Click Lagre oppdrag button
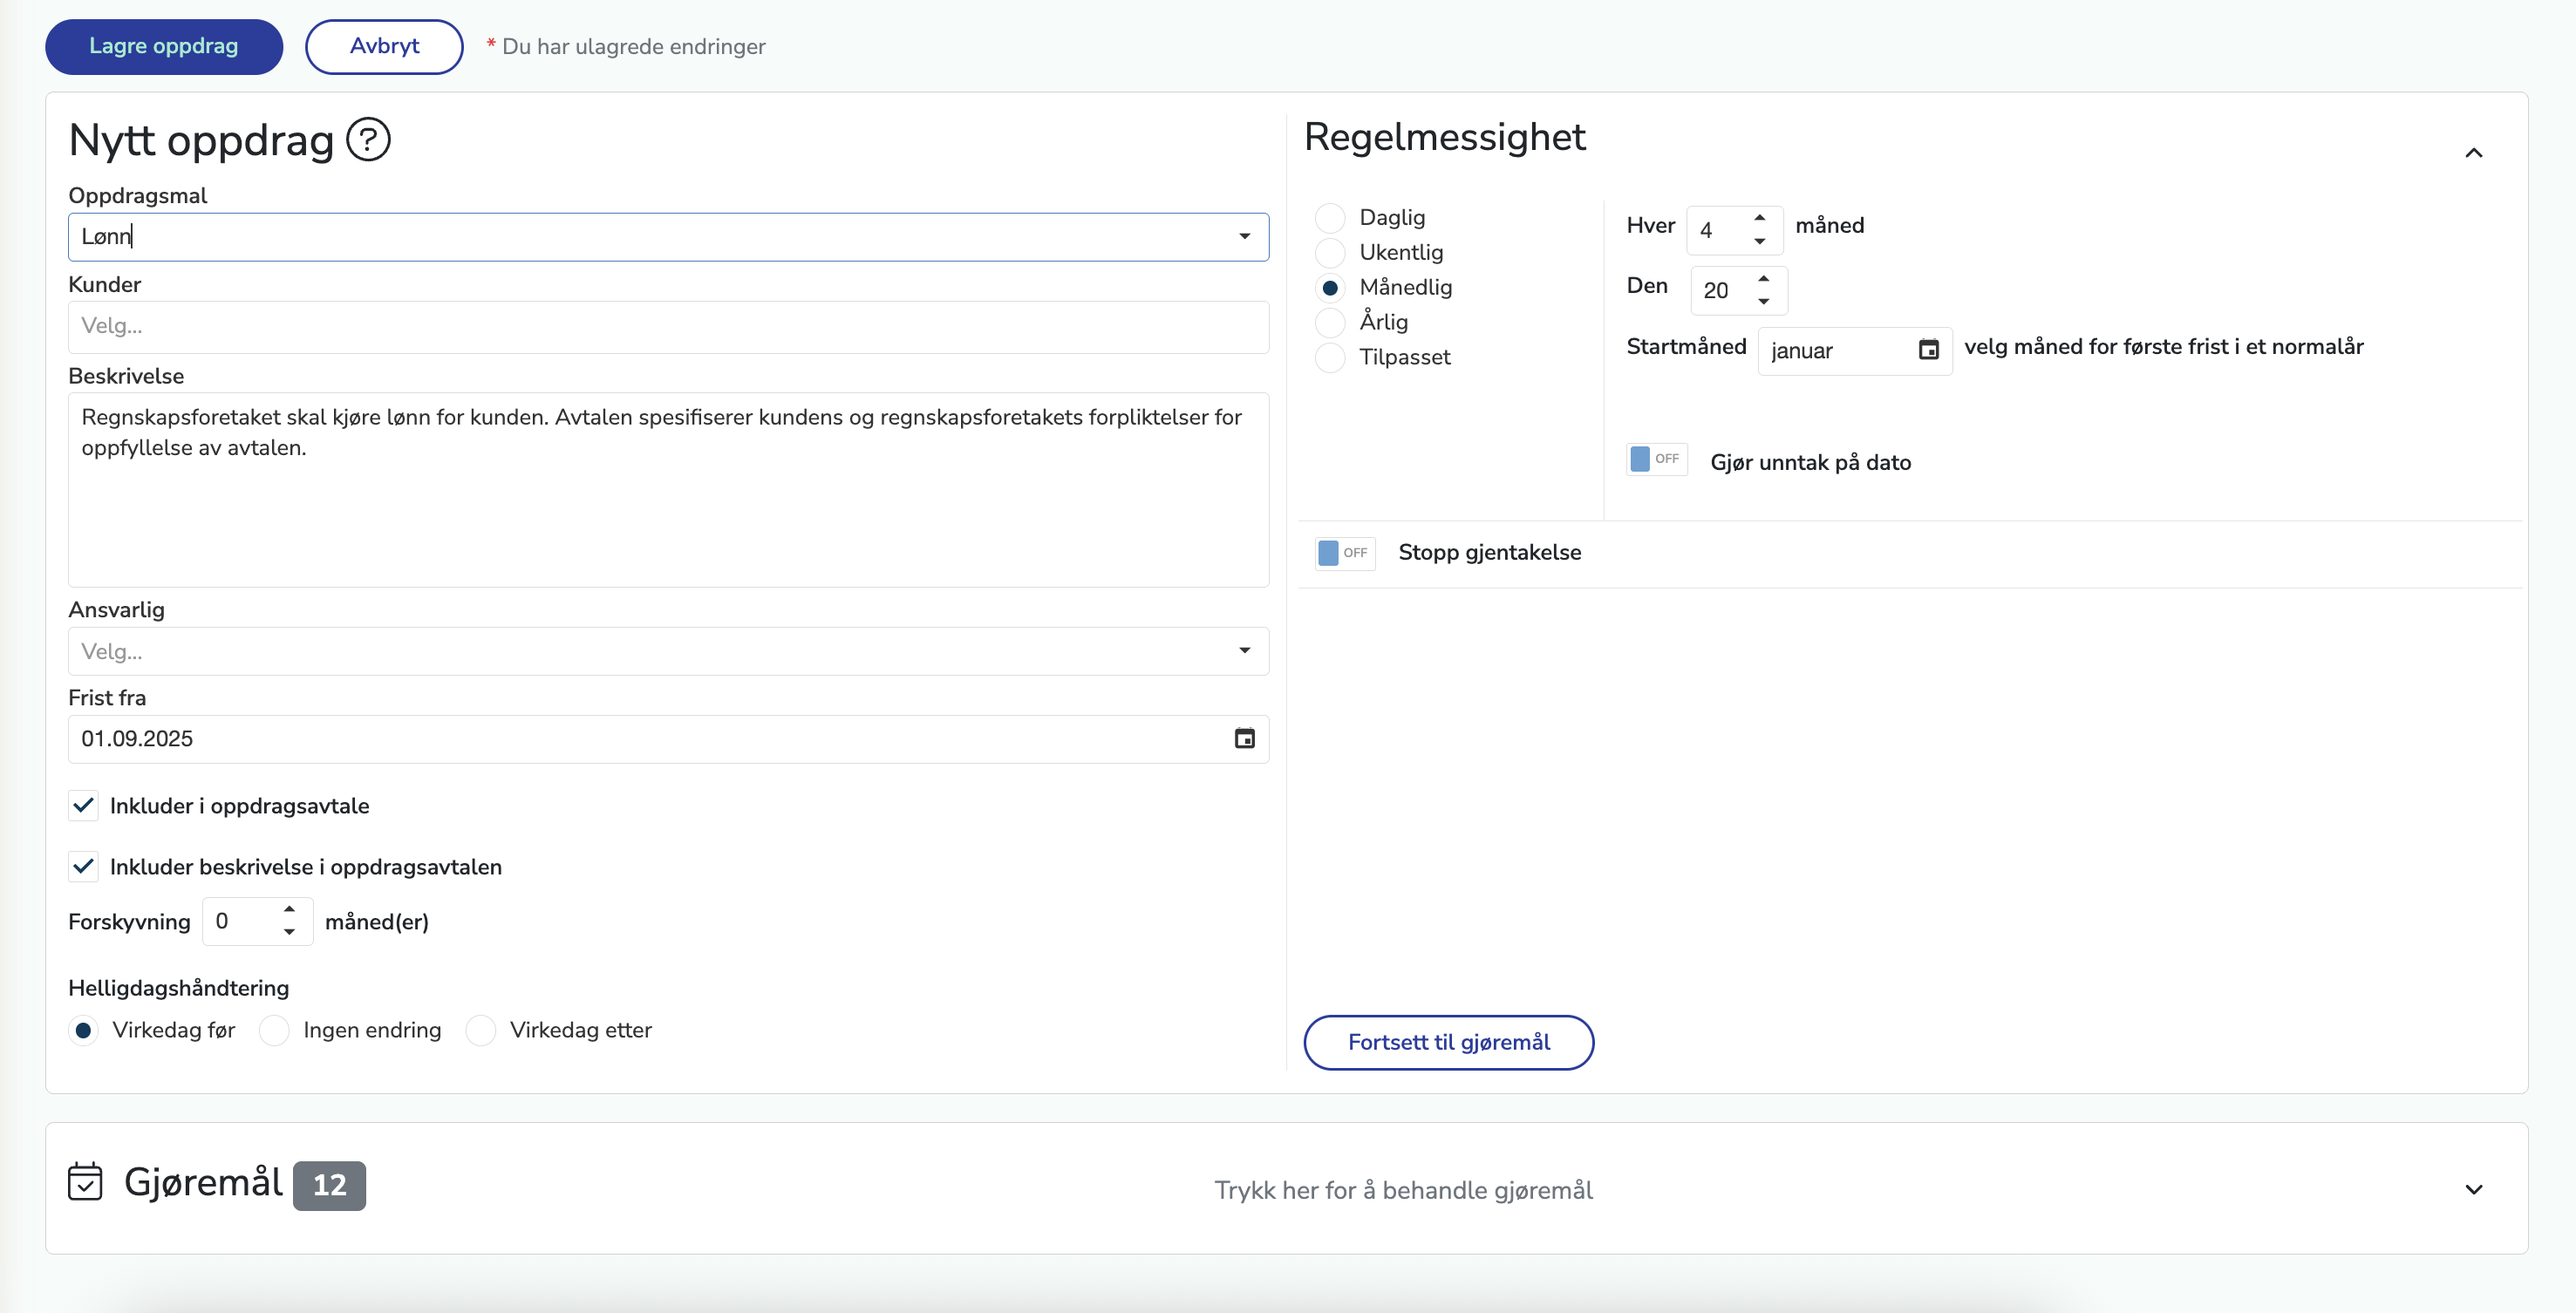The width and height of the screenshot is (2576, 1313). [x=164, y=47]
